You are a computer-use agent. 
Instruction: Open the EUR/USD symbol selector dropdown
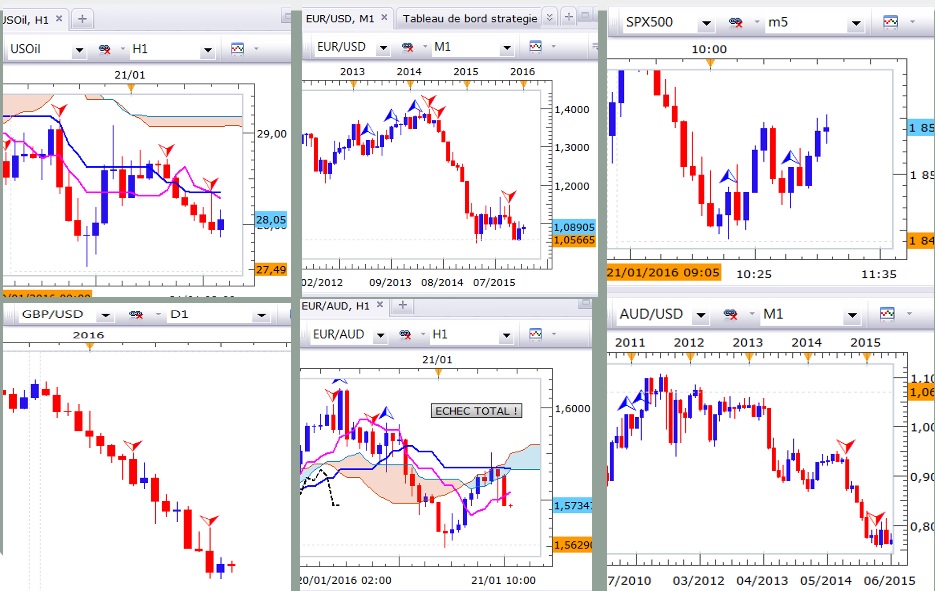tap(384, 46)
